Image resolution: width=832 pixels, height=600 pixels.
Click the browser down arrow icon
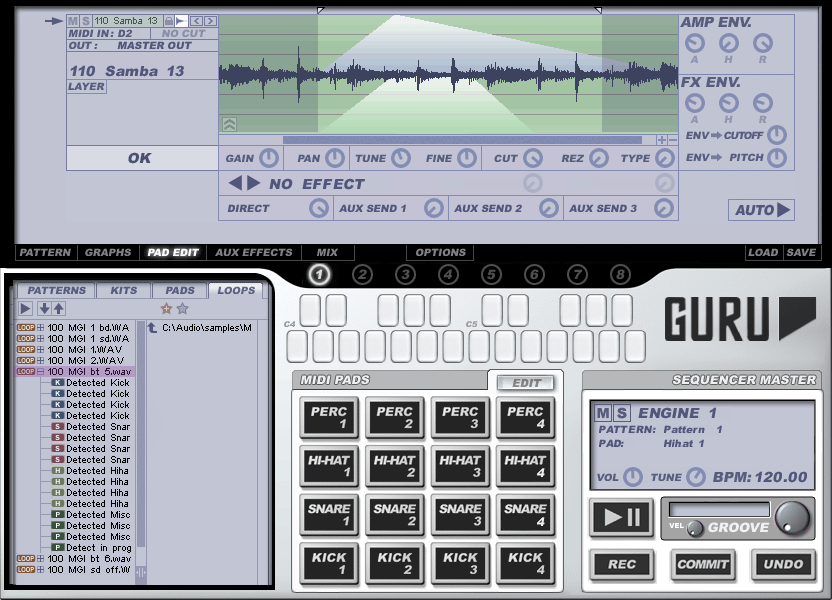[x=45, y=308]
